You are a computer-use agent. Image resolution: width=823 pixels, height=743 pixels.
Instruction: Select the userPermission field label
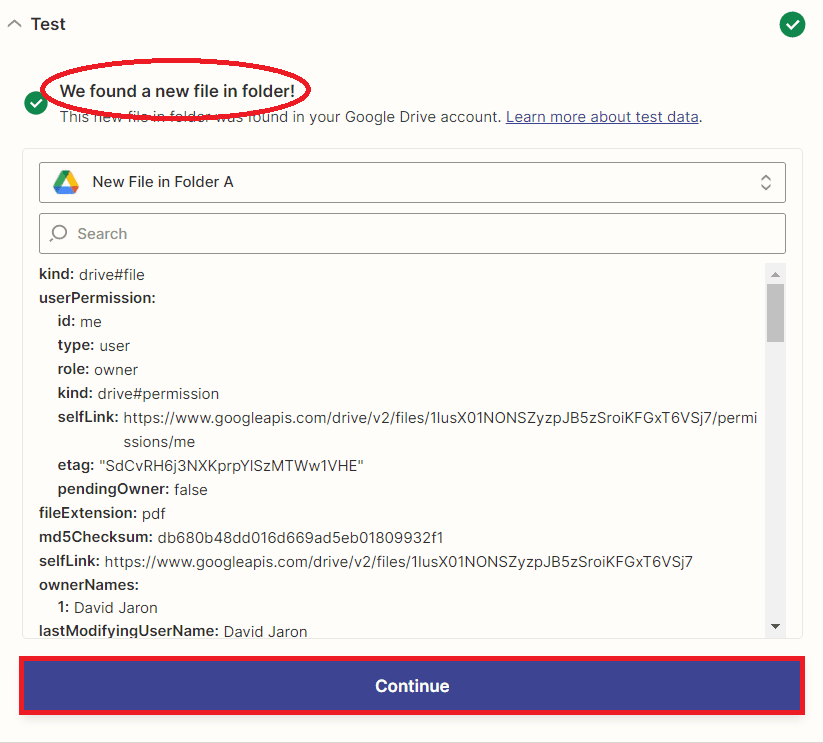click(x=97, y=298)
